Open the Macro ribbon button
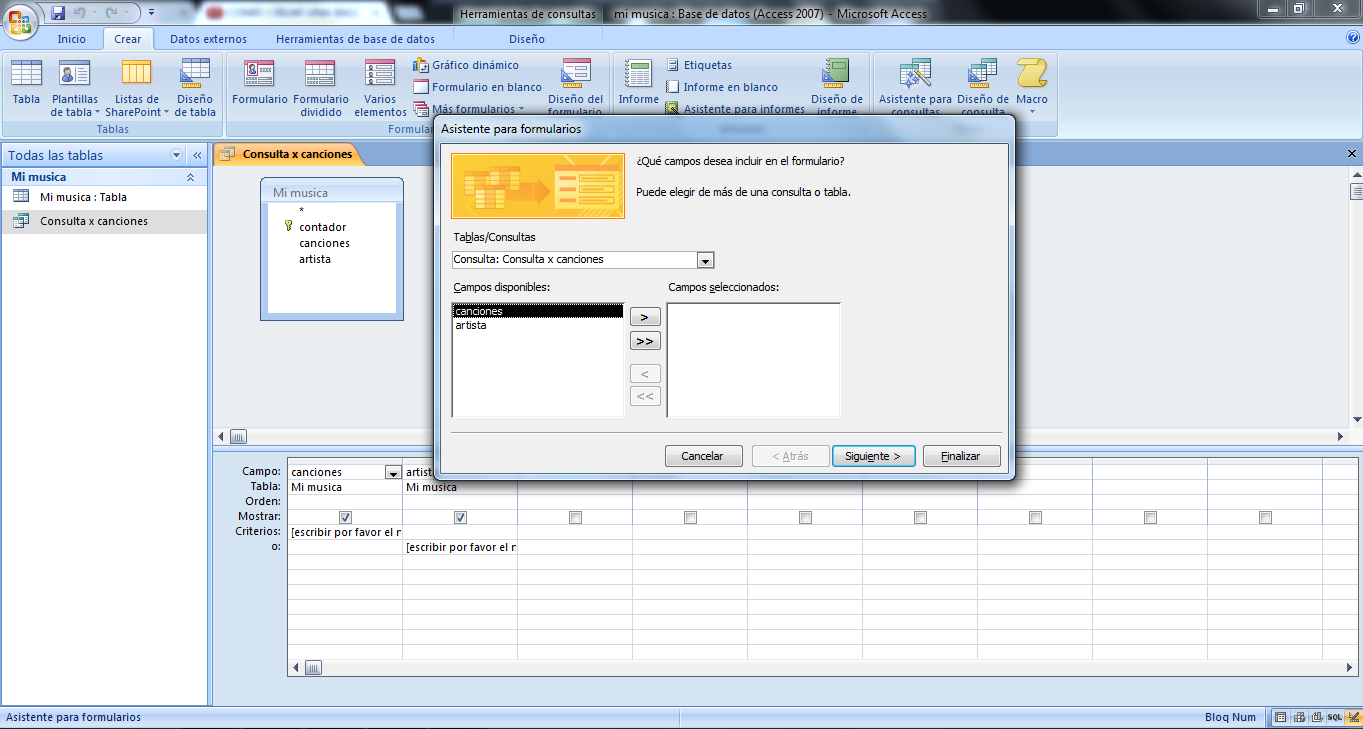The image size is (1363, 729). click(x=1032, y=87)
